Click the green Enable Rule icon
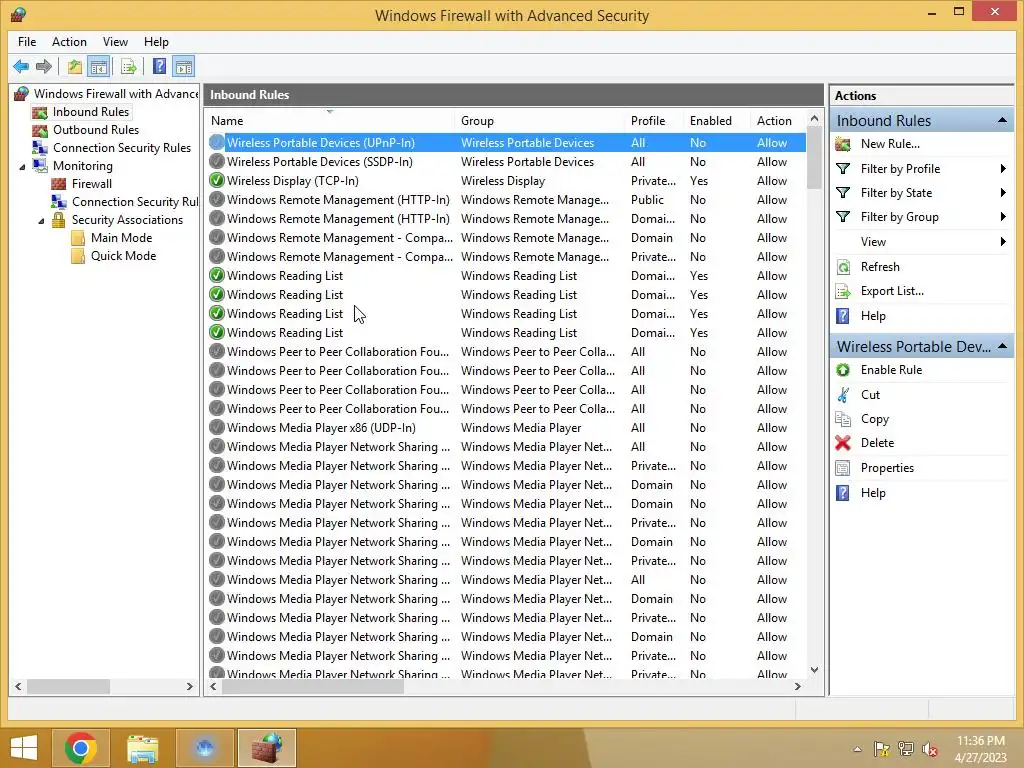The width and height of the screenshot is (1024, 768). [843, 370]
